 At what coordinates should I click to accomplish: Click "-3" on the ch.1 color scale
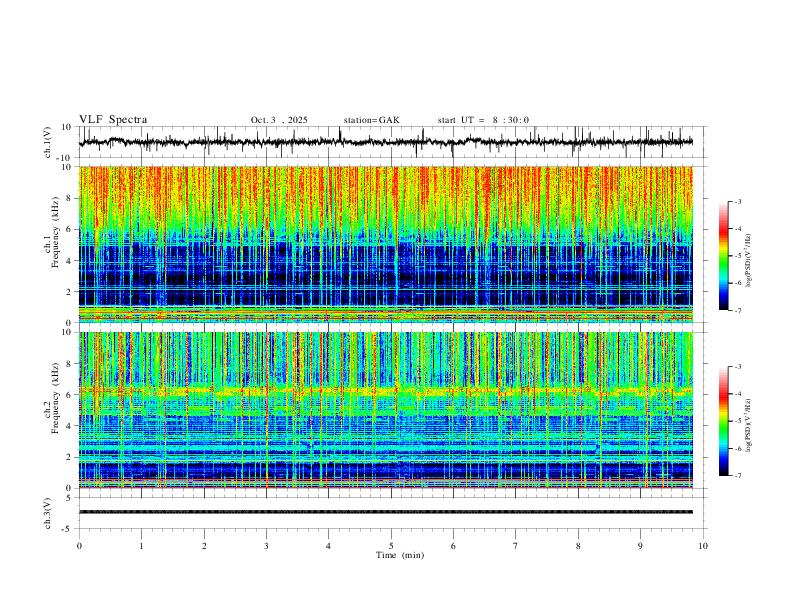coord(737,202)
